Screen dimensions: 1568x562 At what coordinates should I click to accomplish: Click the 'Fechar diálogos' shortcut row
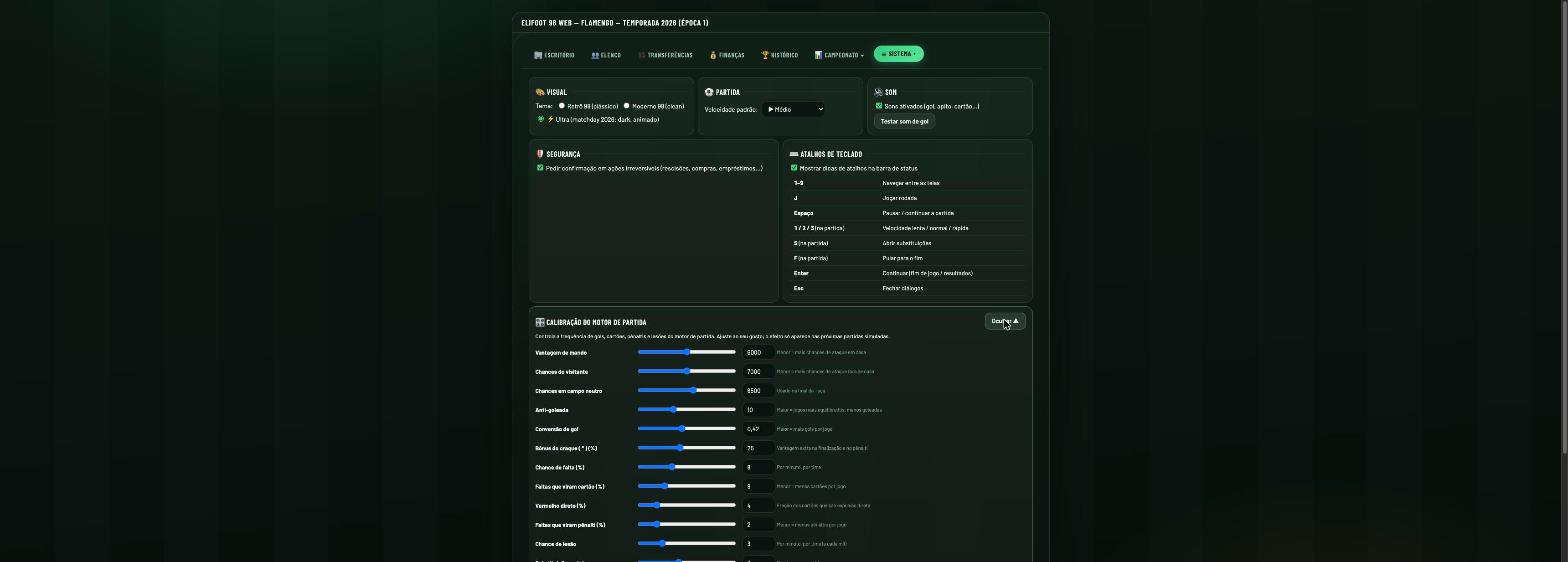click(x=908, y=288)
